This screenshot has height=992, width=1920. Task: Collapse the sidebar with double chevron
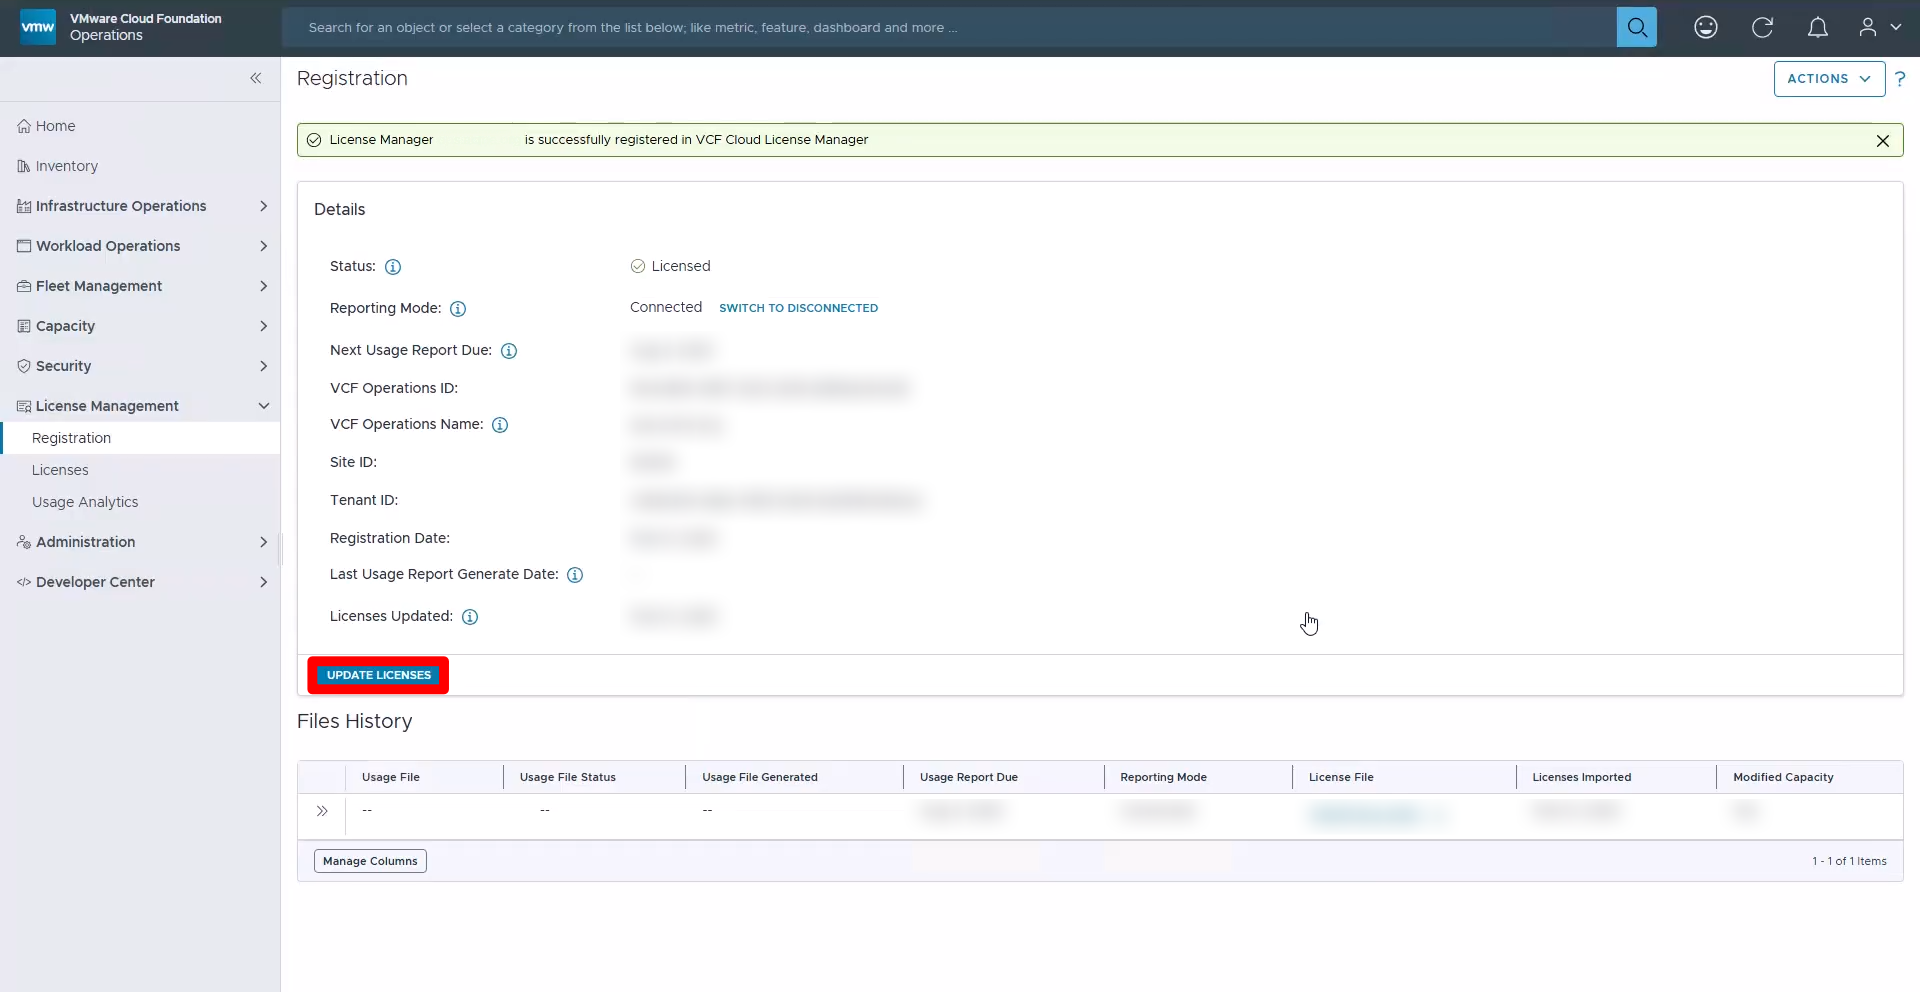point(256,78)
